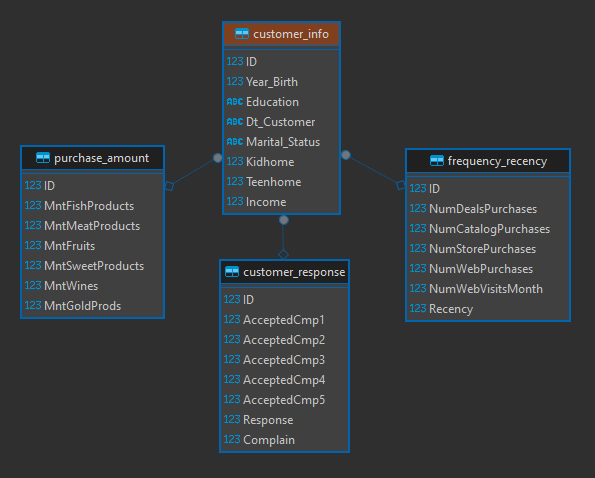Select the NumCatalogPurchases column
This screenshot has width=595, height=478.
(x=488, y=229)
